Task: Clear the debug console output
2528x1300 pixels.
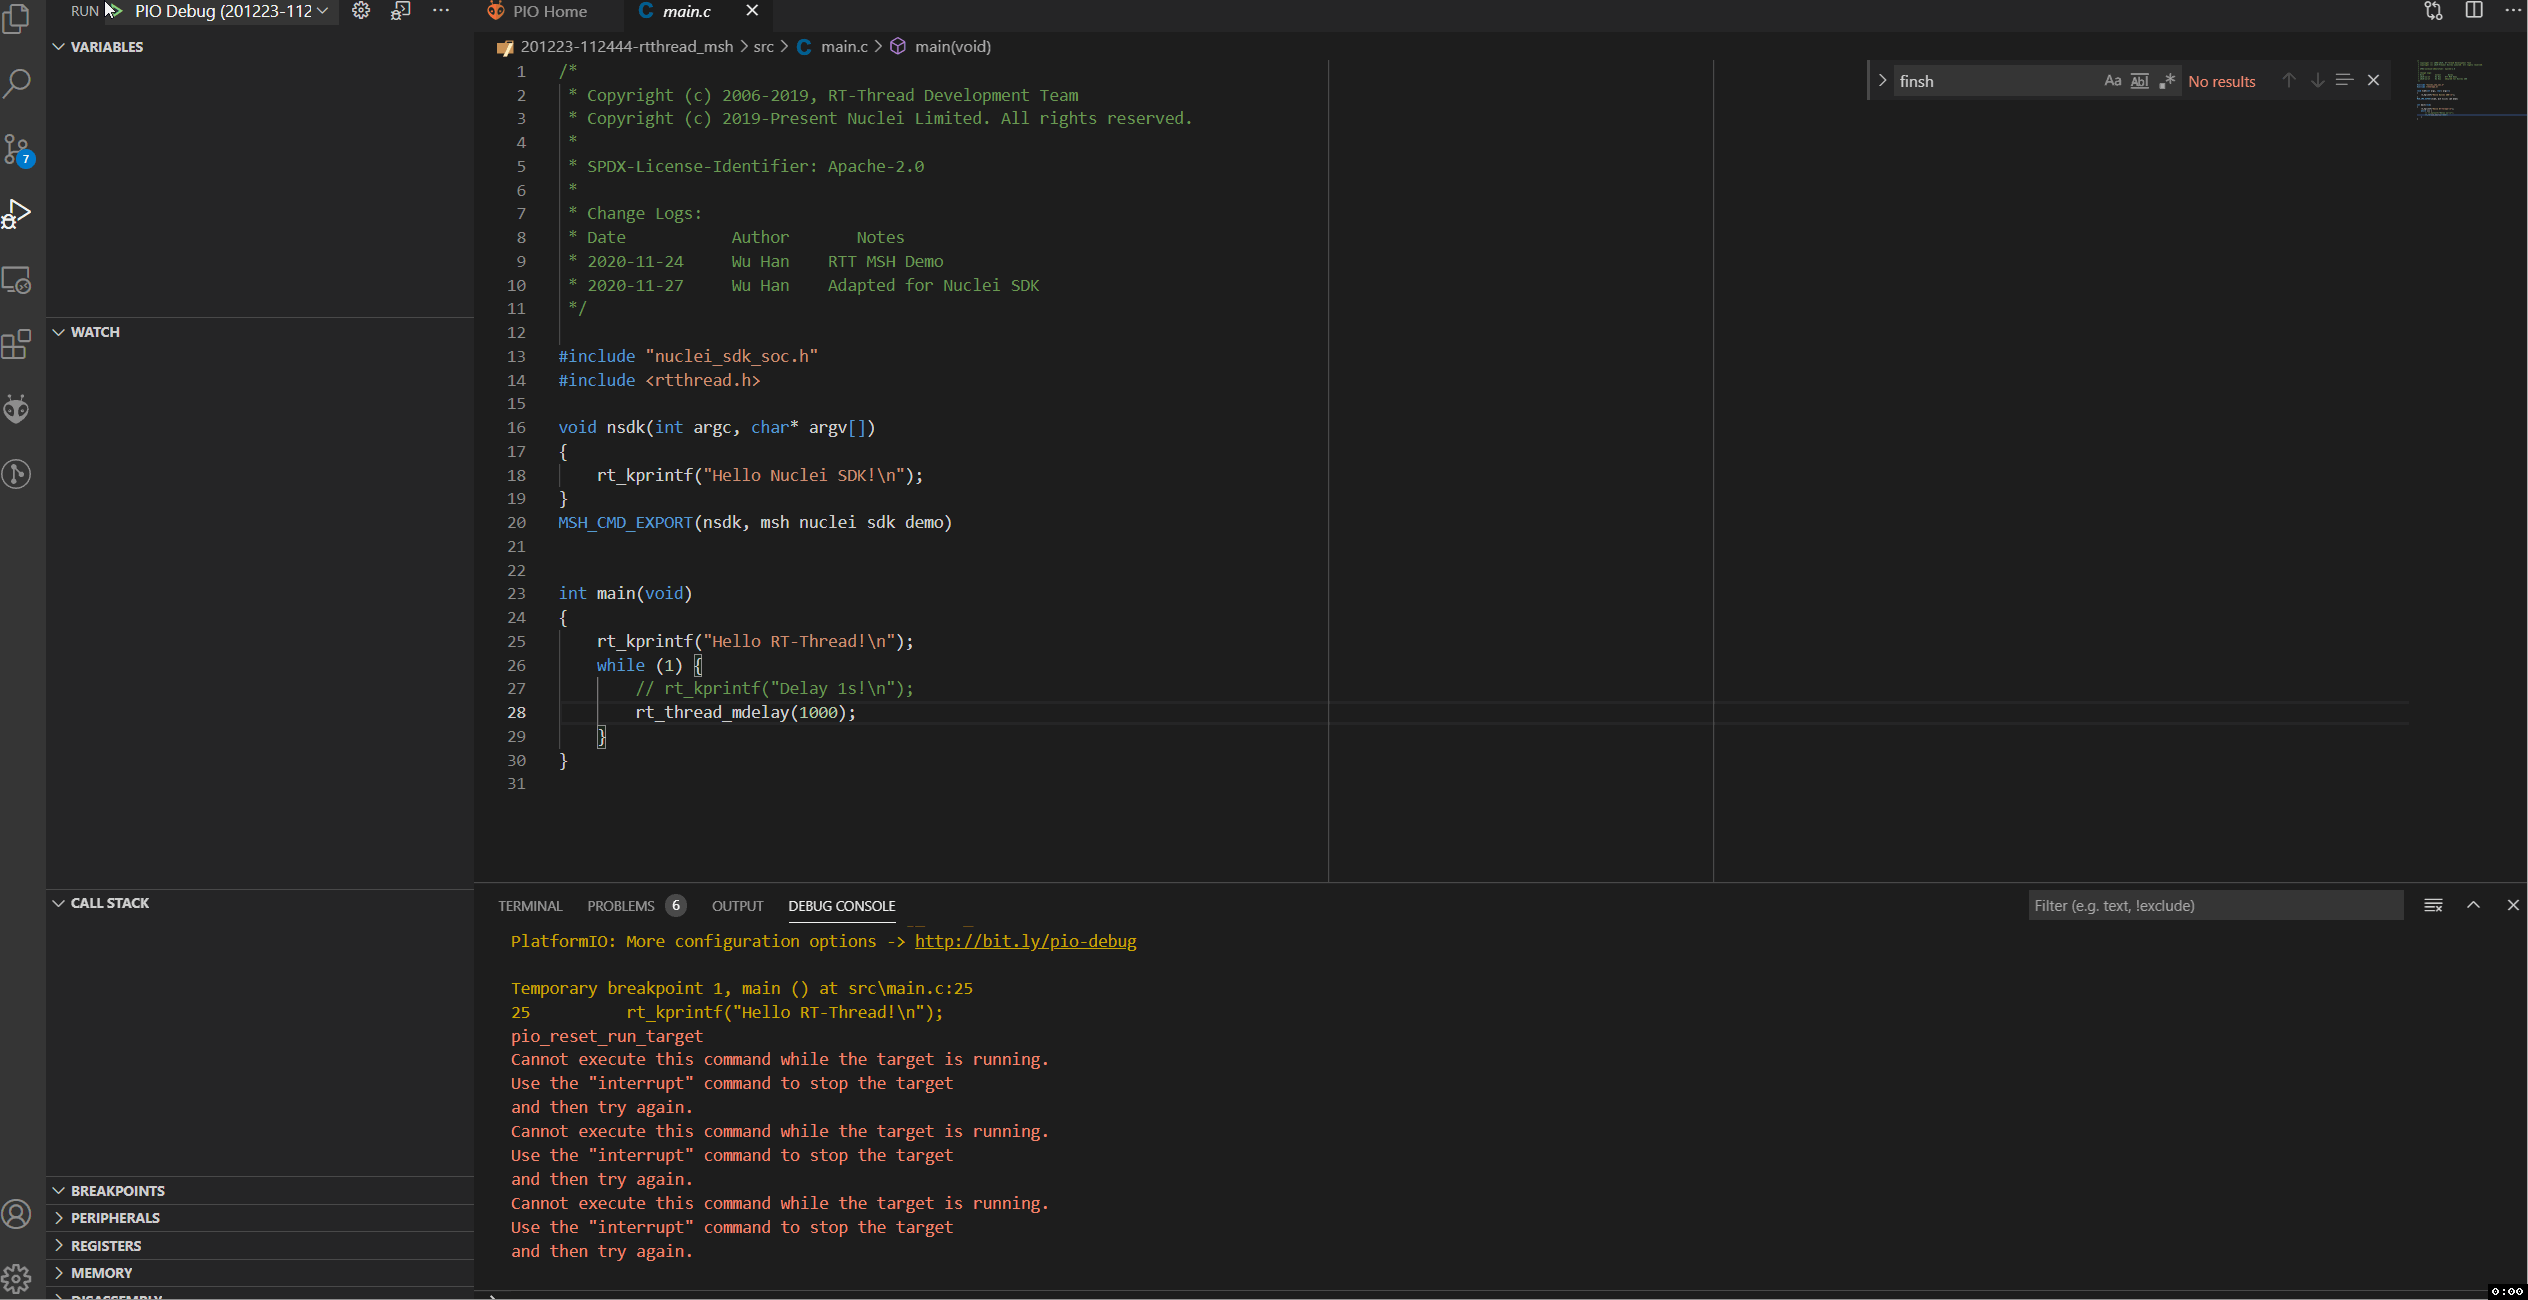Action: pyautogui.click(x=2433, y=905)
